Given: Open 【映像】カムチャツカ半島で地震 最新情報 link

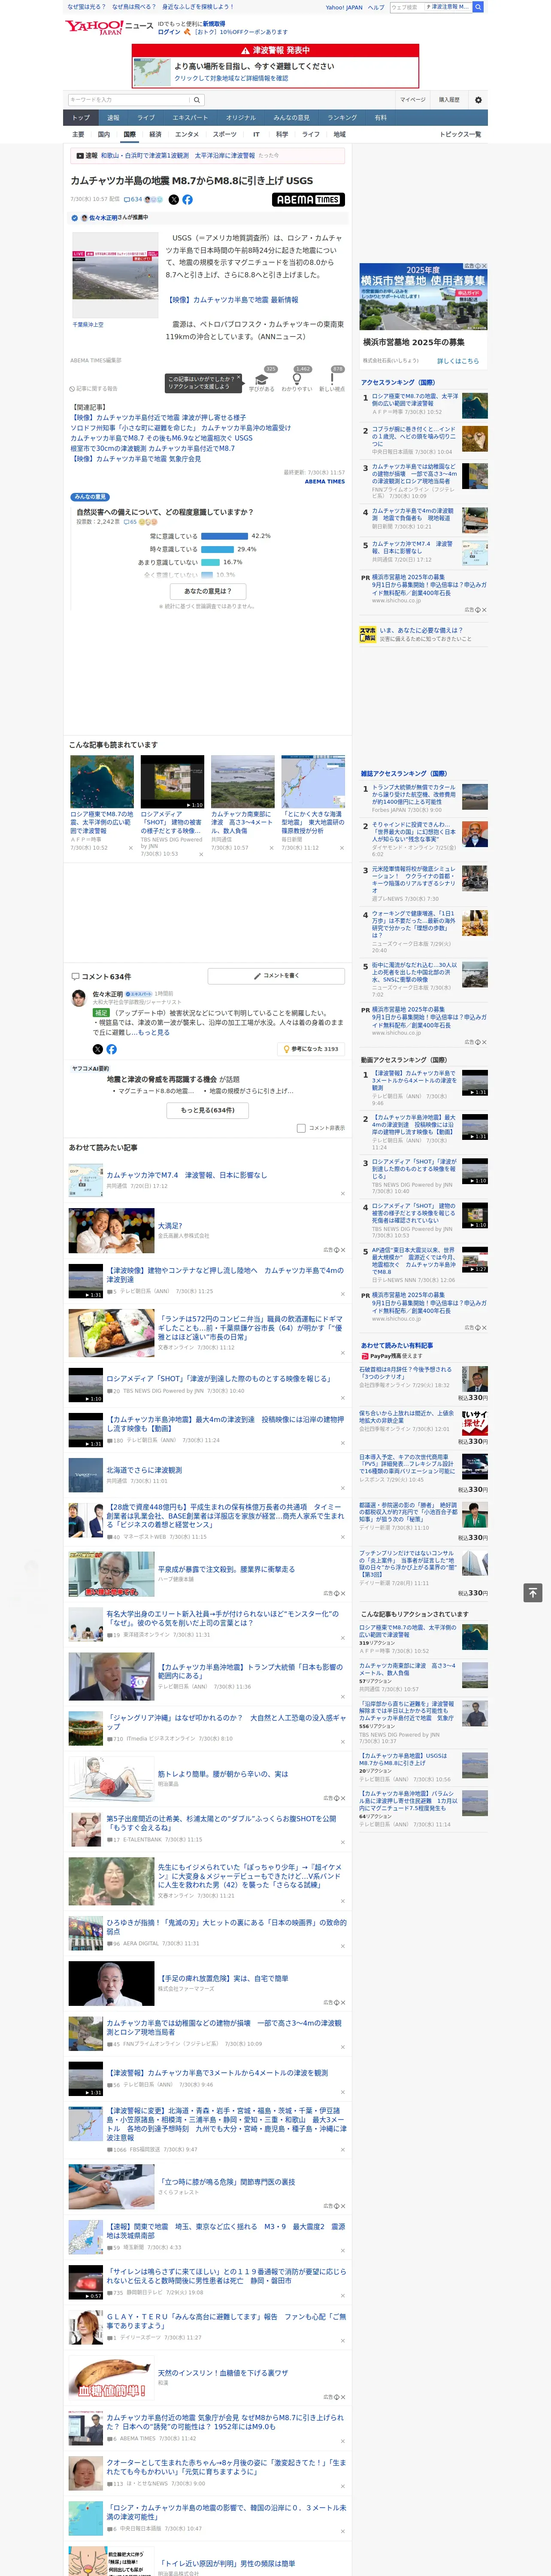Looking at the screenshot, I should click(x=232, y=300).
